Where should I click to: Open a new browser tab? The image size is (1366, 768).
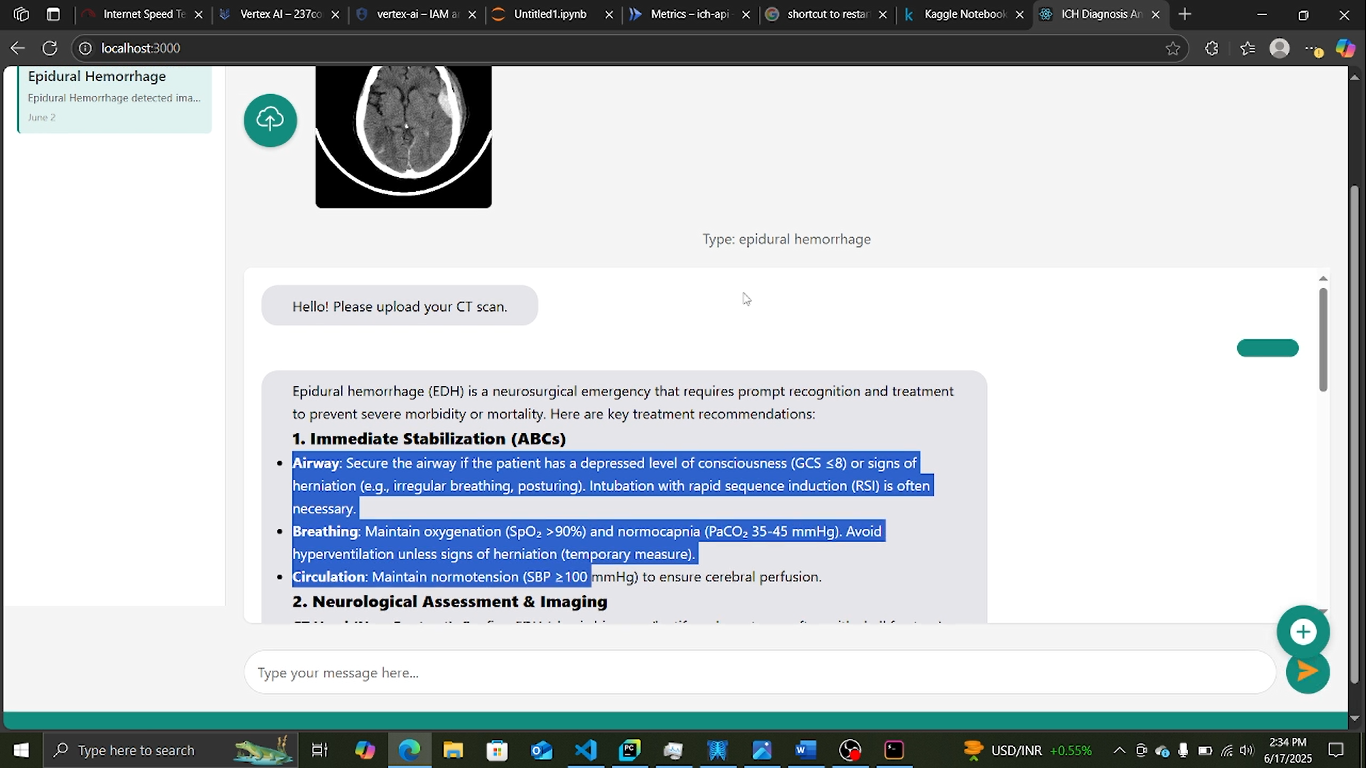point(1185,14)
